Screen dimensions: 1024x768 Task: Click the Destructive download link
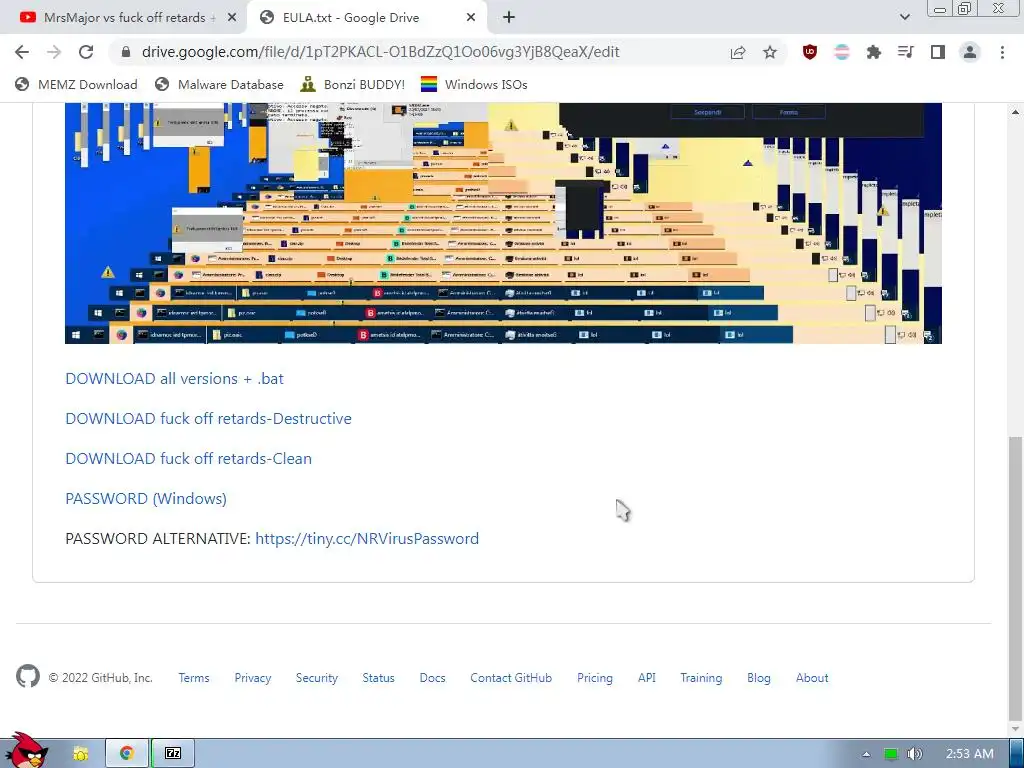tap(208, 419)
